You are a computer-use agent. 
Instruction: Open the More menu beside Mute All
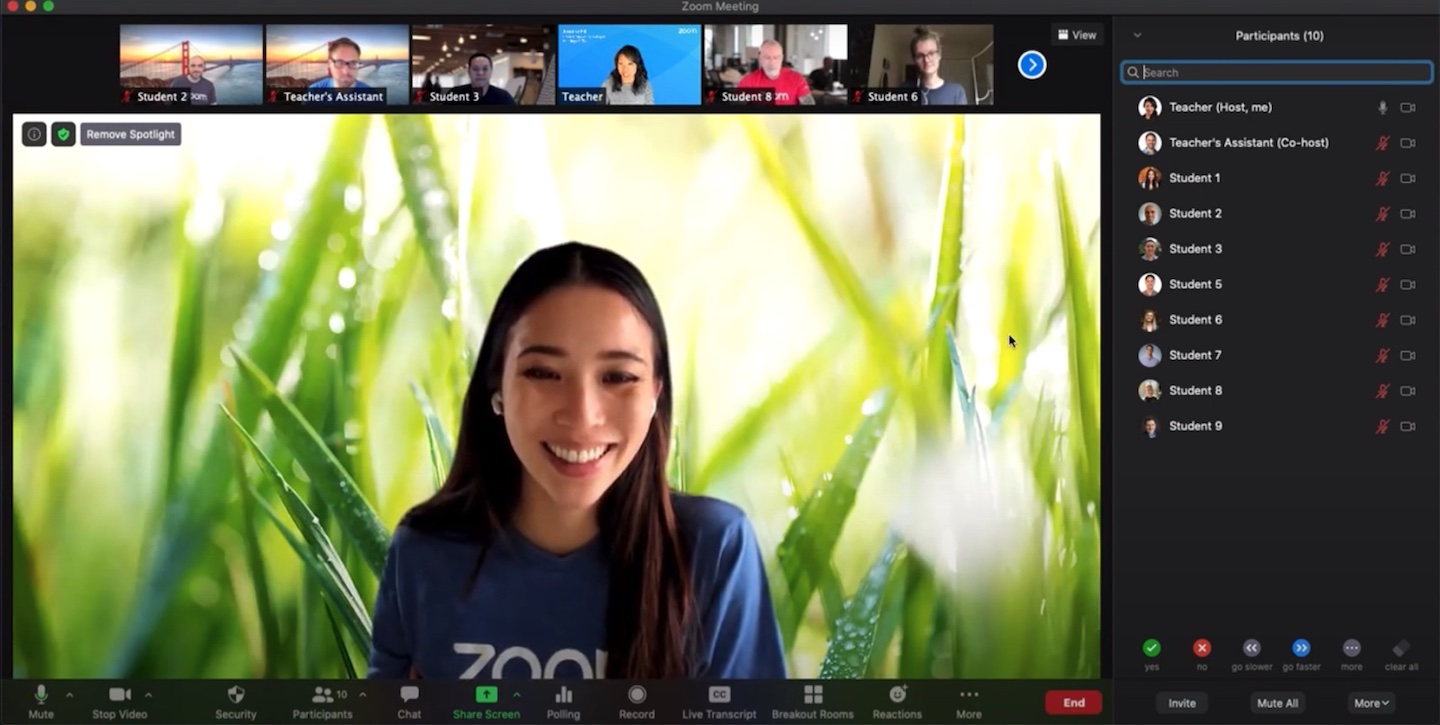point(1370,703)
